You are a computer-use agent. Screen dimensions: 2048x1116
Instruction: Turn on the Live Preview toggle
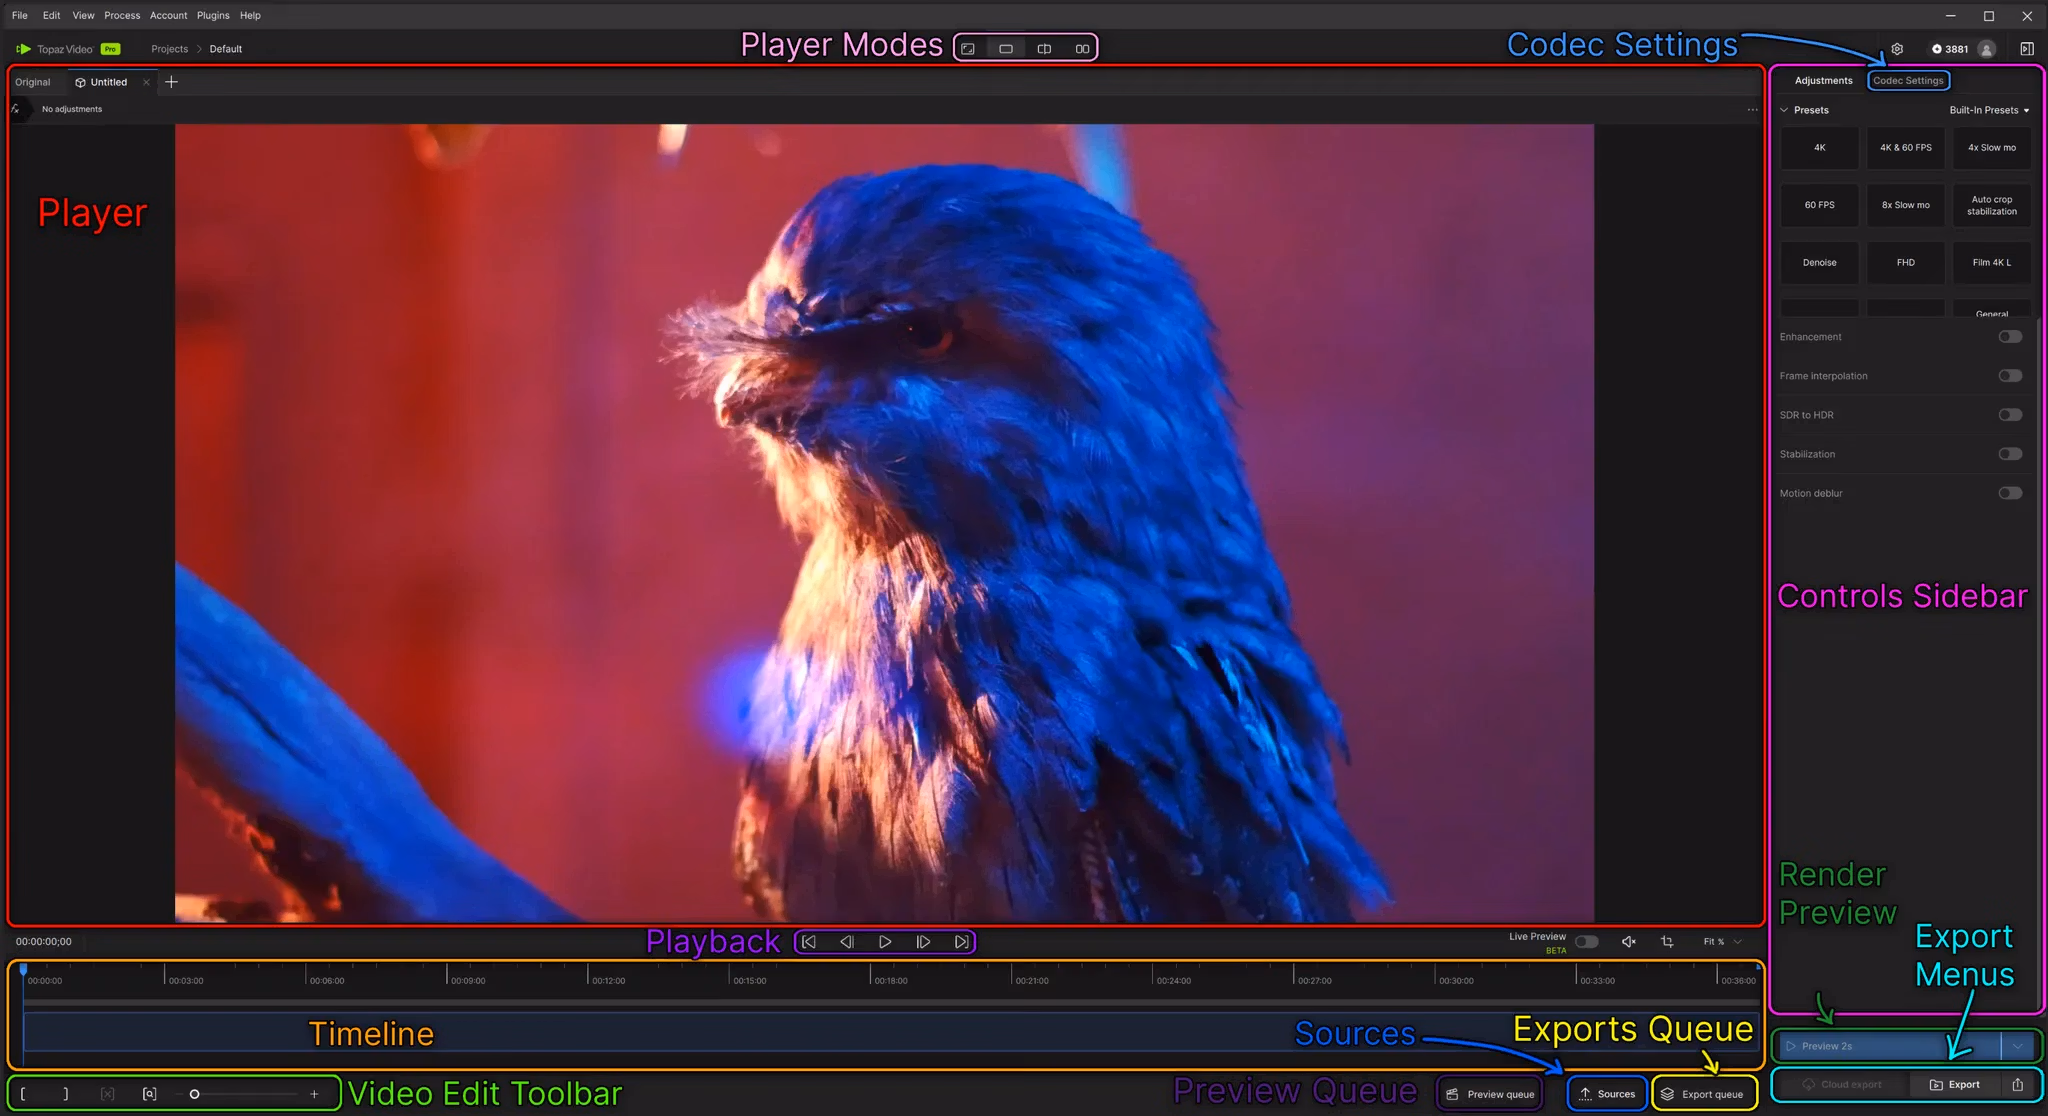[x=1586, y=942]
